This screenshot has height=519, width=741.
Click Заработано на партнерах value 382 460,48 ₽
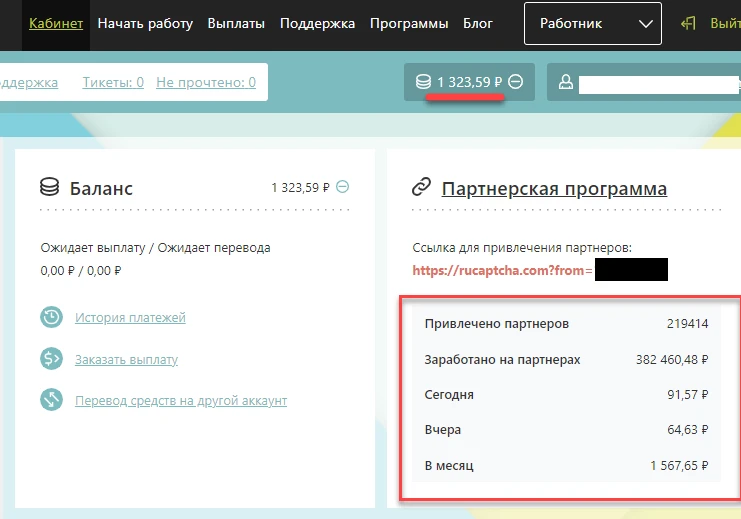pos(672,360)
